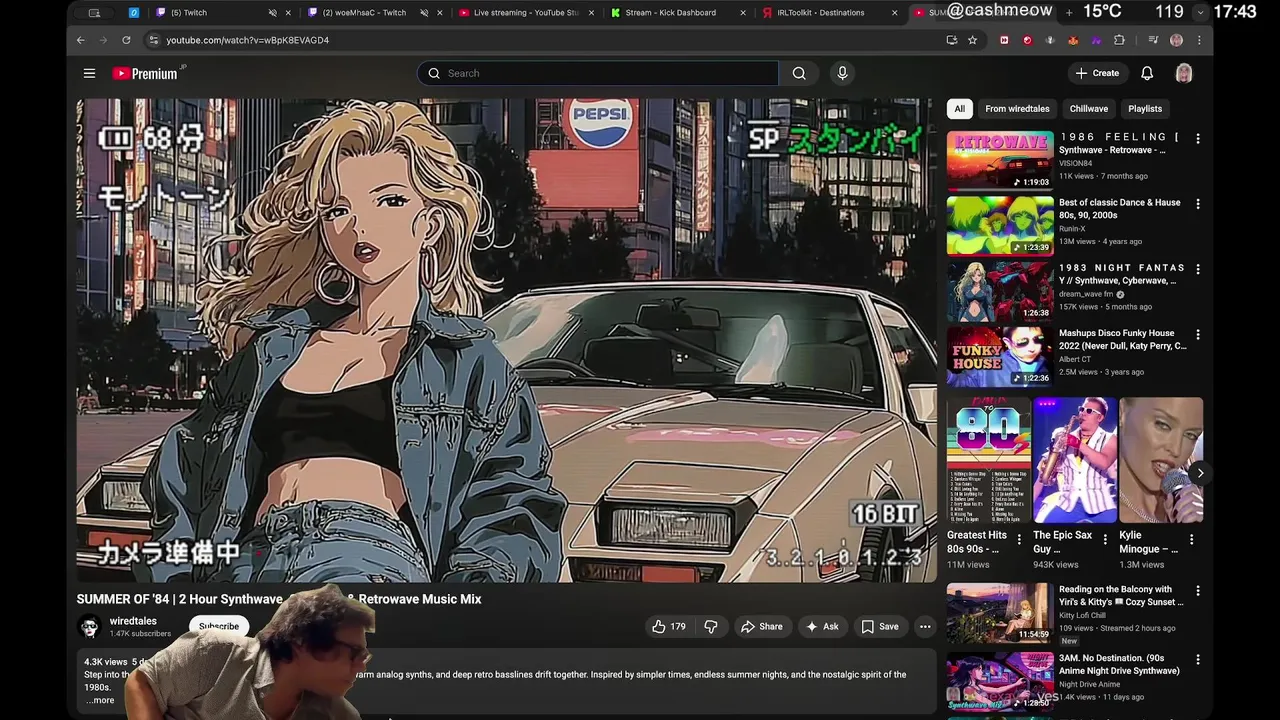
Task: Open the notifications bell
Action: tap(1147, 73)
